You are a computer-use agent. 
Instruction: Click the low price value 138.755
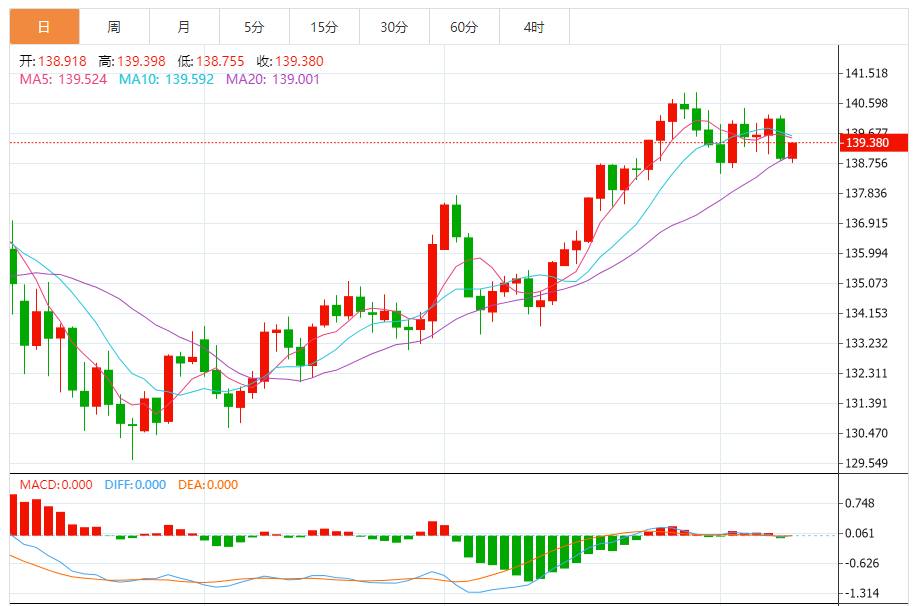[x=220, y=61]
